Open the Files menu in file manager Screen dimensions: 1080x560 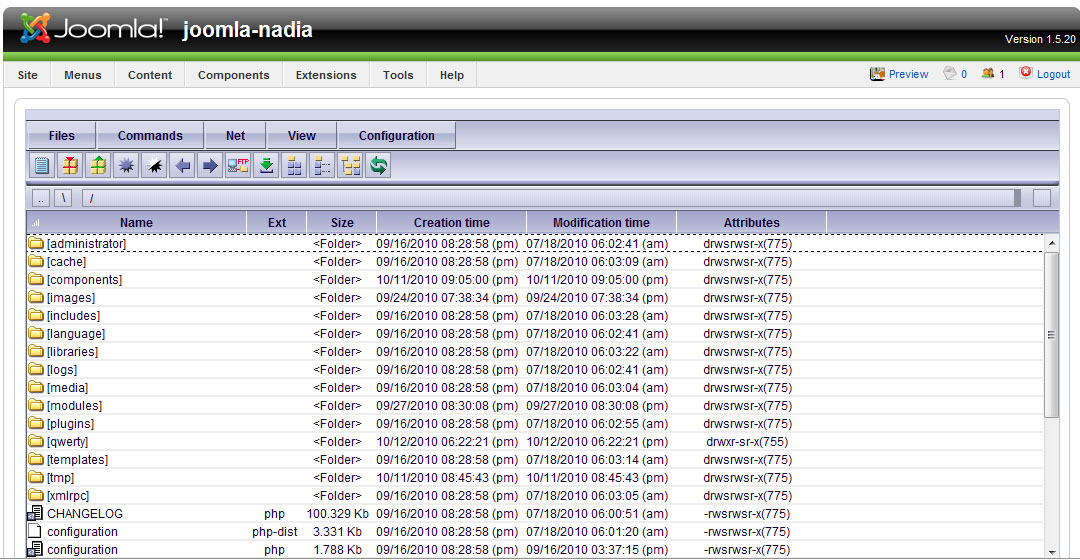click(61, 136)
